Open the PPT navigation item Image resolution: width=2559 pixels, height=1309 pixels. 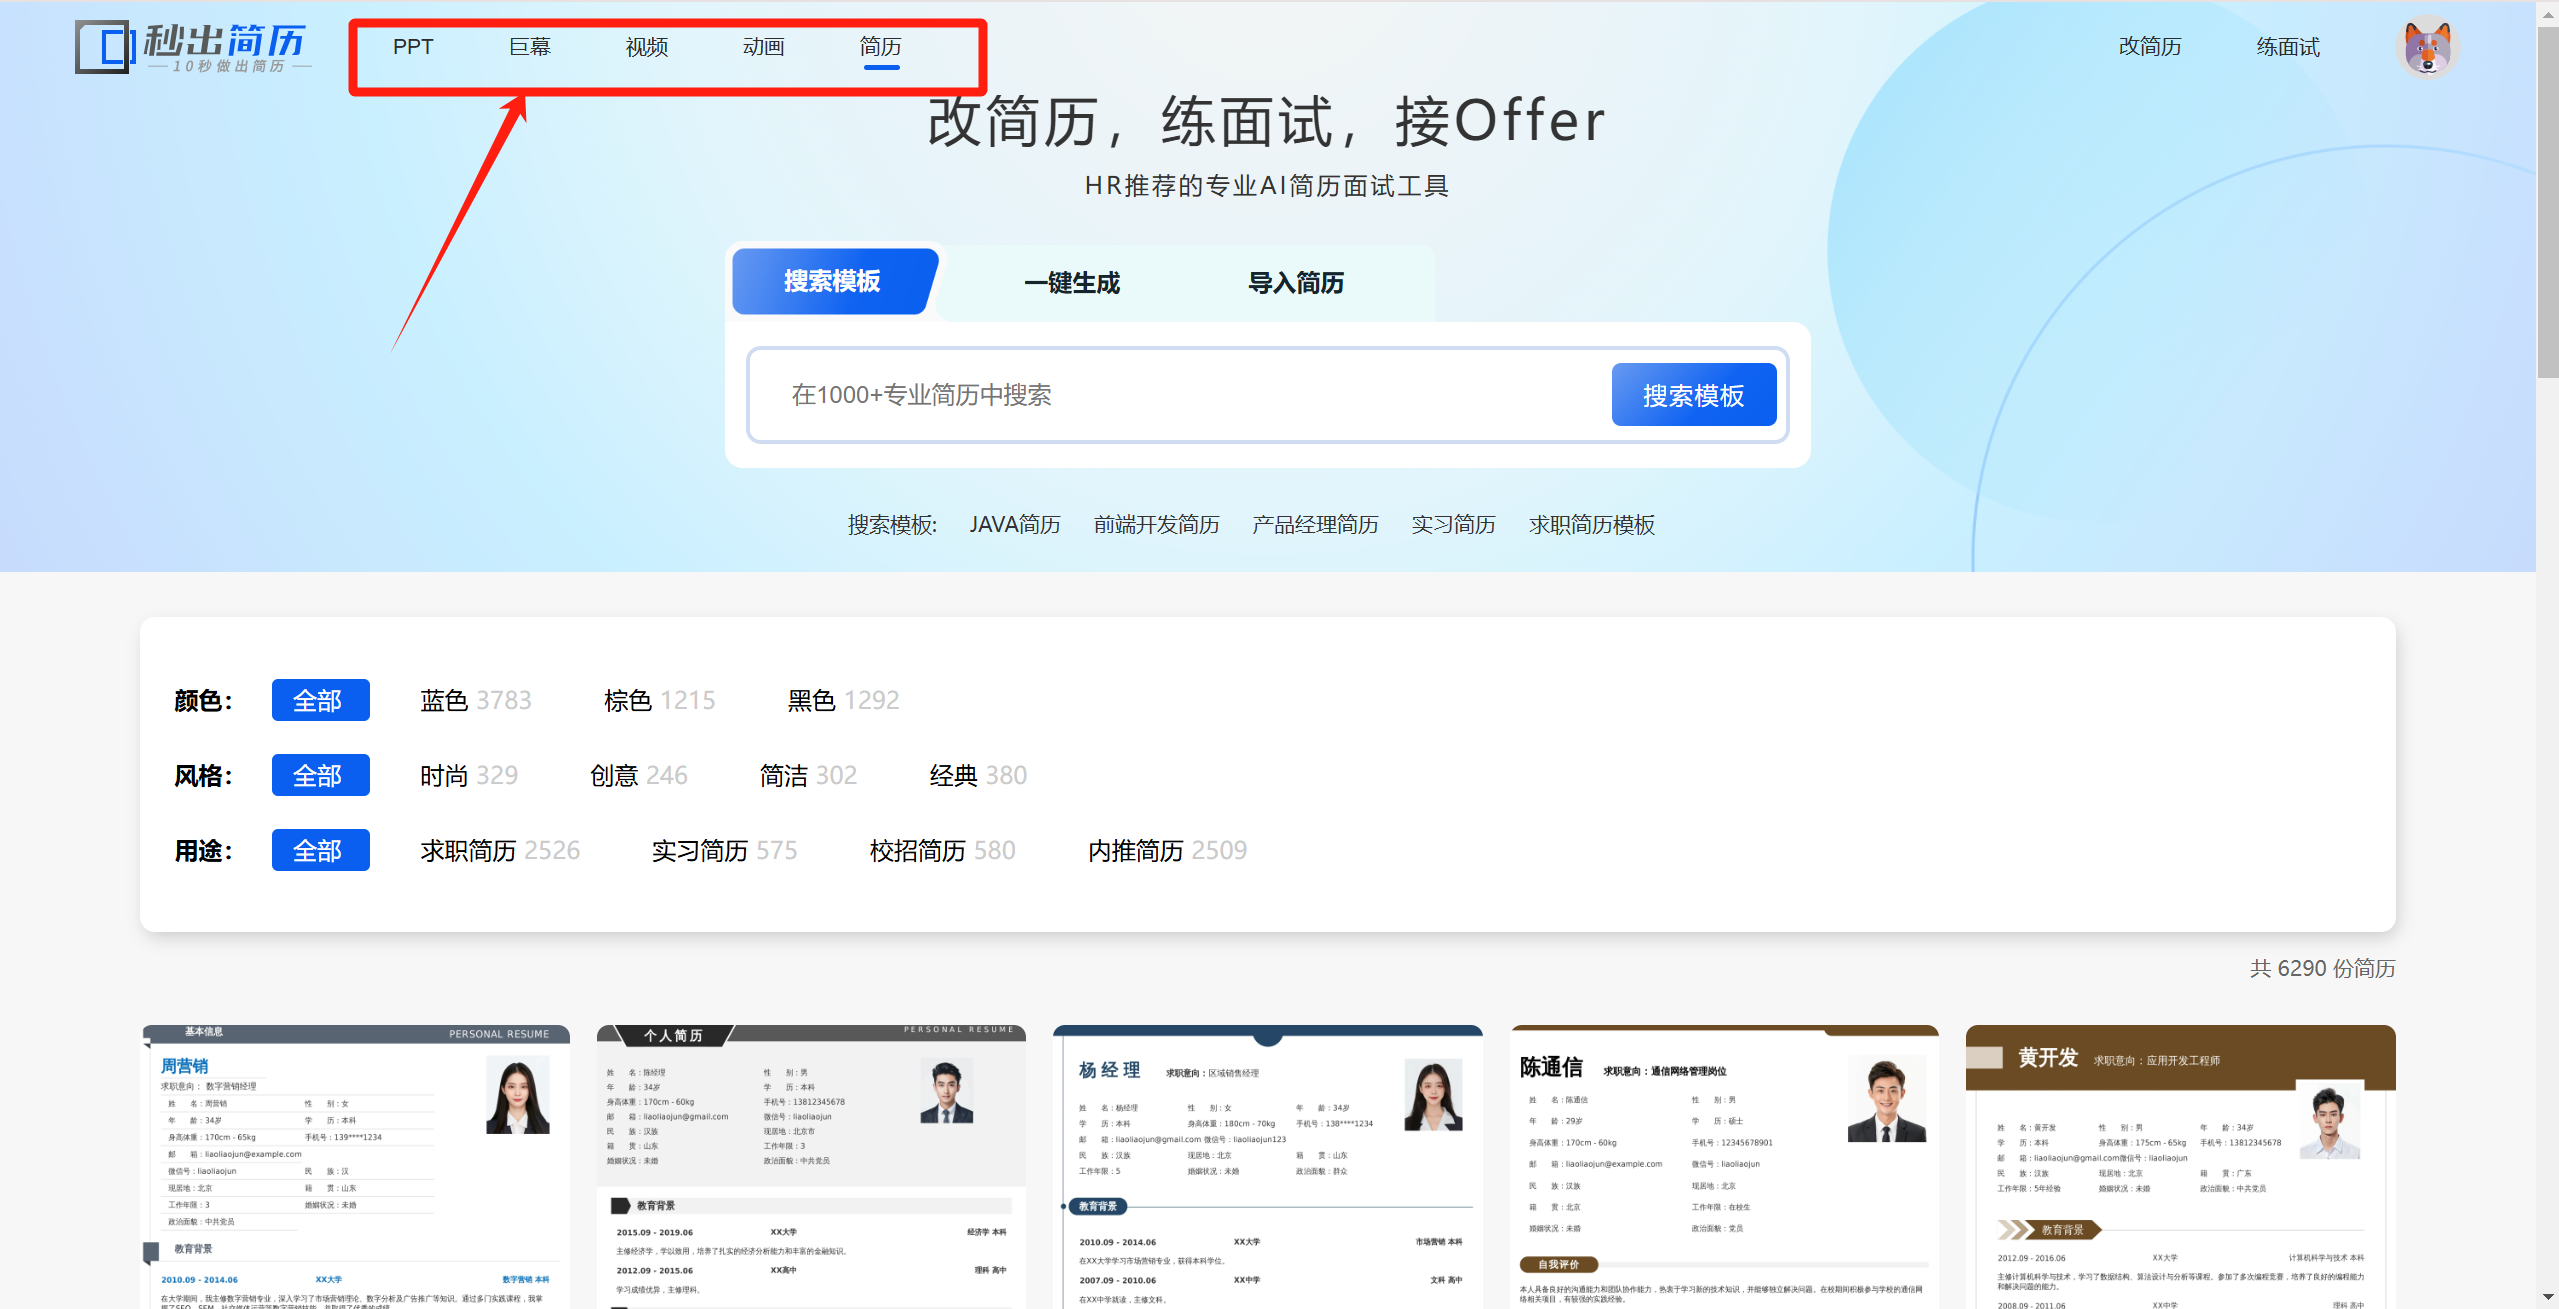click(x=412, y=47)
